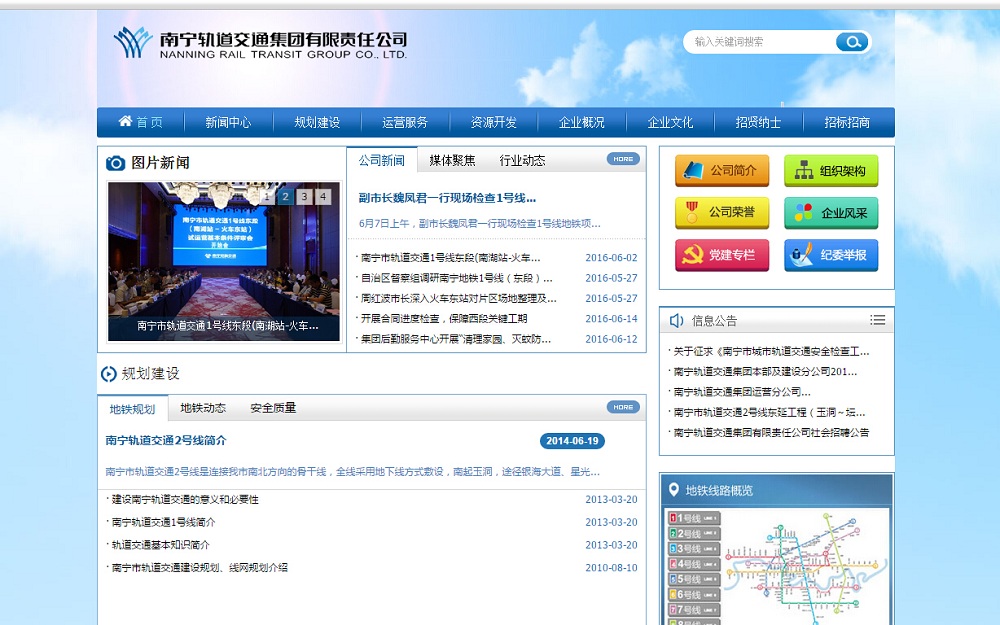Viewport: 1000px width, 625px height.
Task: Switch to 行业动态 tab
Action: point(522,161)
